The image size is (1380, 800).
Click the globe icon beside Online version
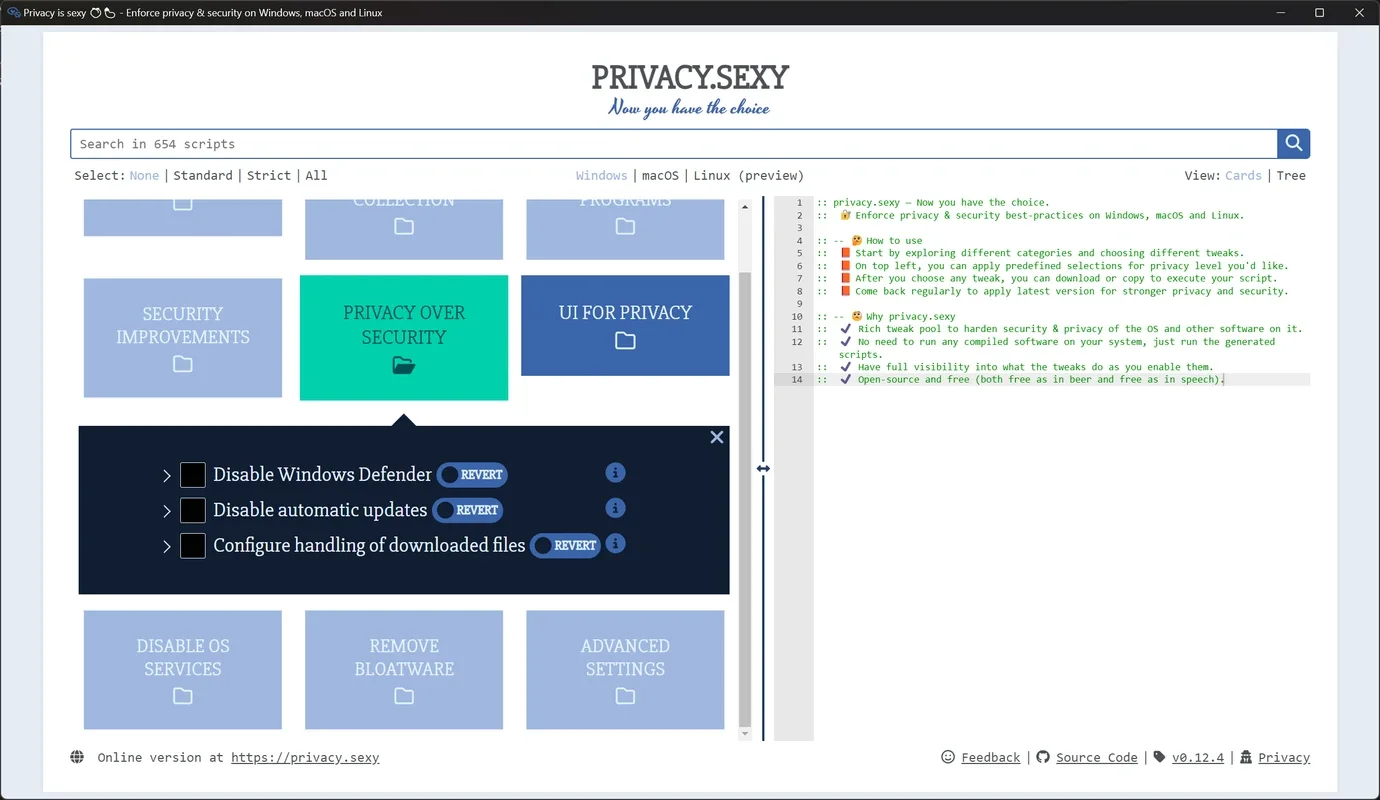click(77, 757)
